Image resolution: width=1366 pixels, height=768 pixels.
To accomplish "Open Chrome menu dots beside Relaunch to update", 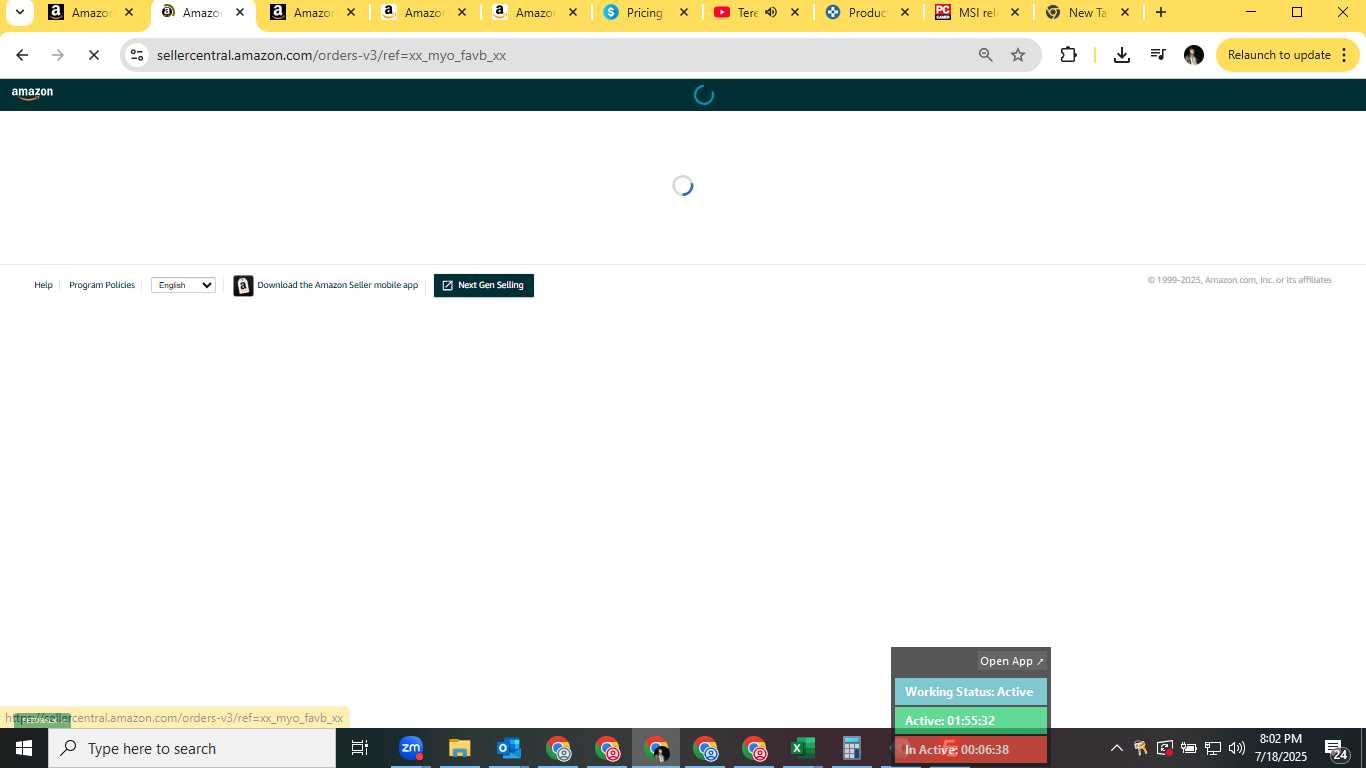I will tap(1343, 55).
